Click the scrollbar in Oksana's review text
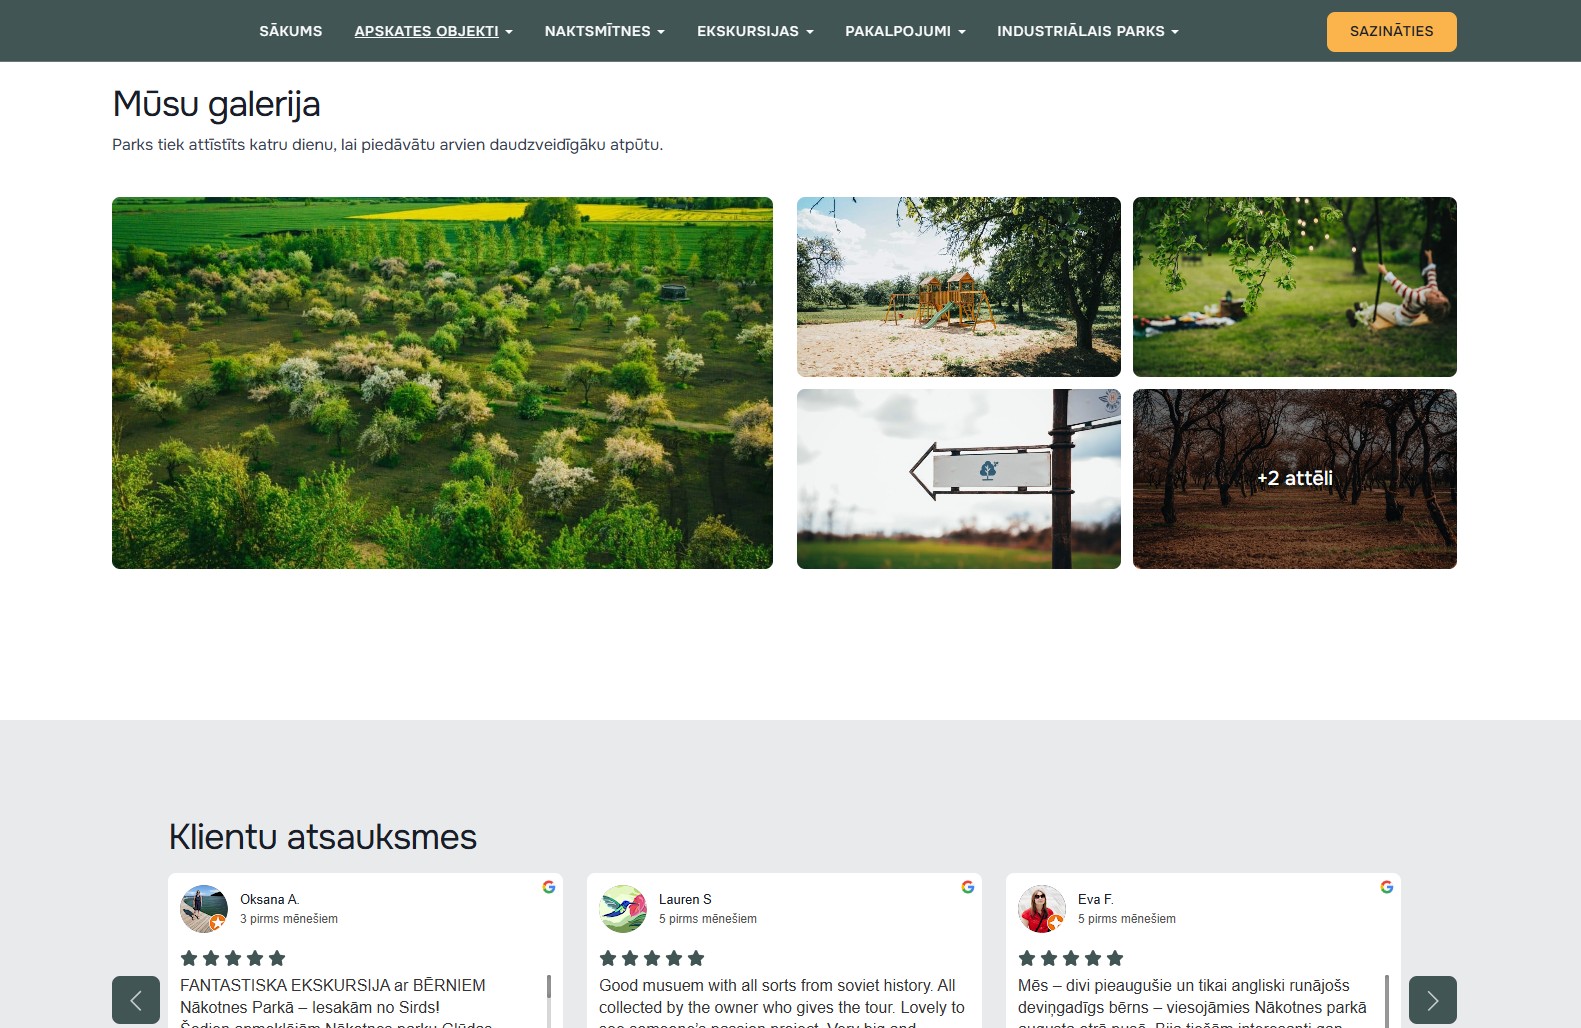 [x=549, y=990]
